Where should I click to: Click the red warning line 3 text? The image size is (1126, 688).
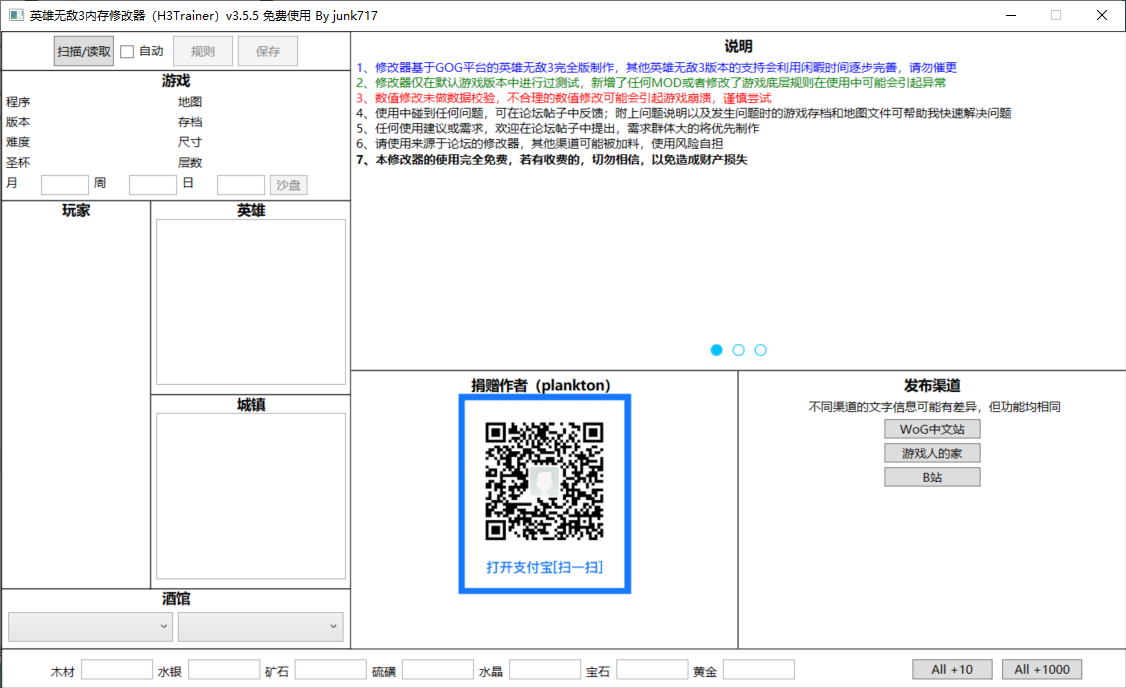(x=564, y=98)
